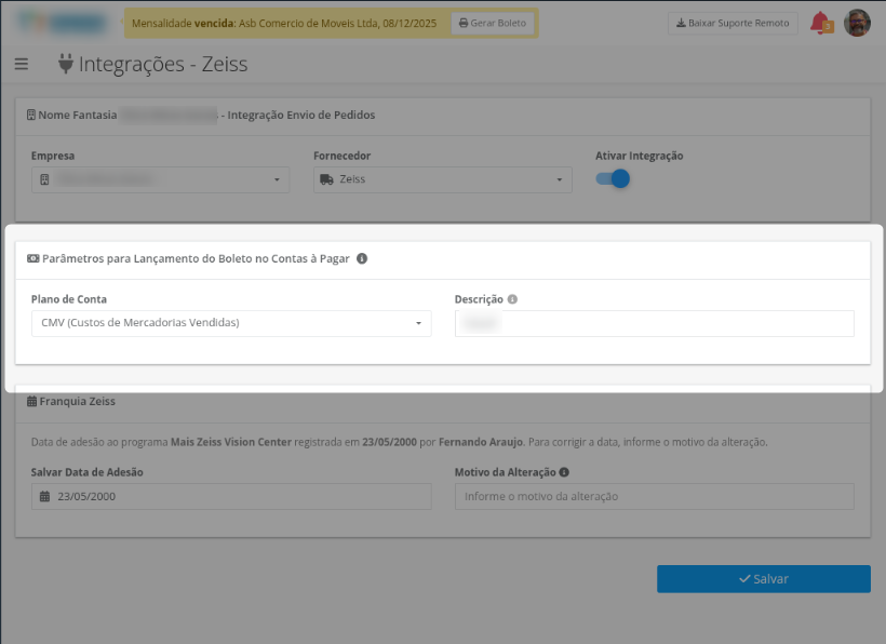The width and height of the screenshot is (886, 644).
Task: Click the calendar icon in Data de Adesão
Action: coord(45,497)
